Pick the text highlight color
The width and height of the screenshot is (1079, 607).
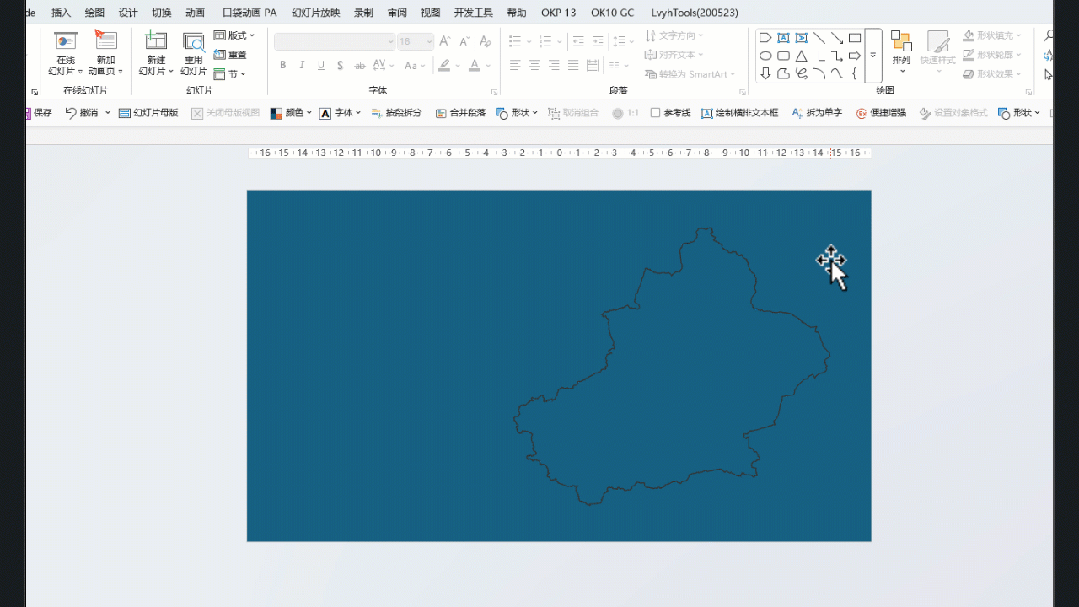tap(445, 65)
